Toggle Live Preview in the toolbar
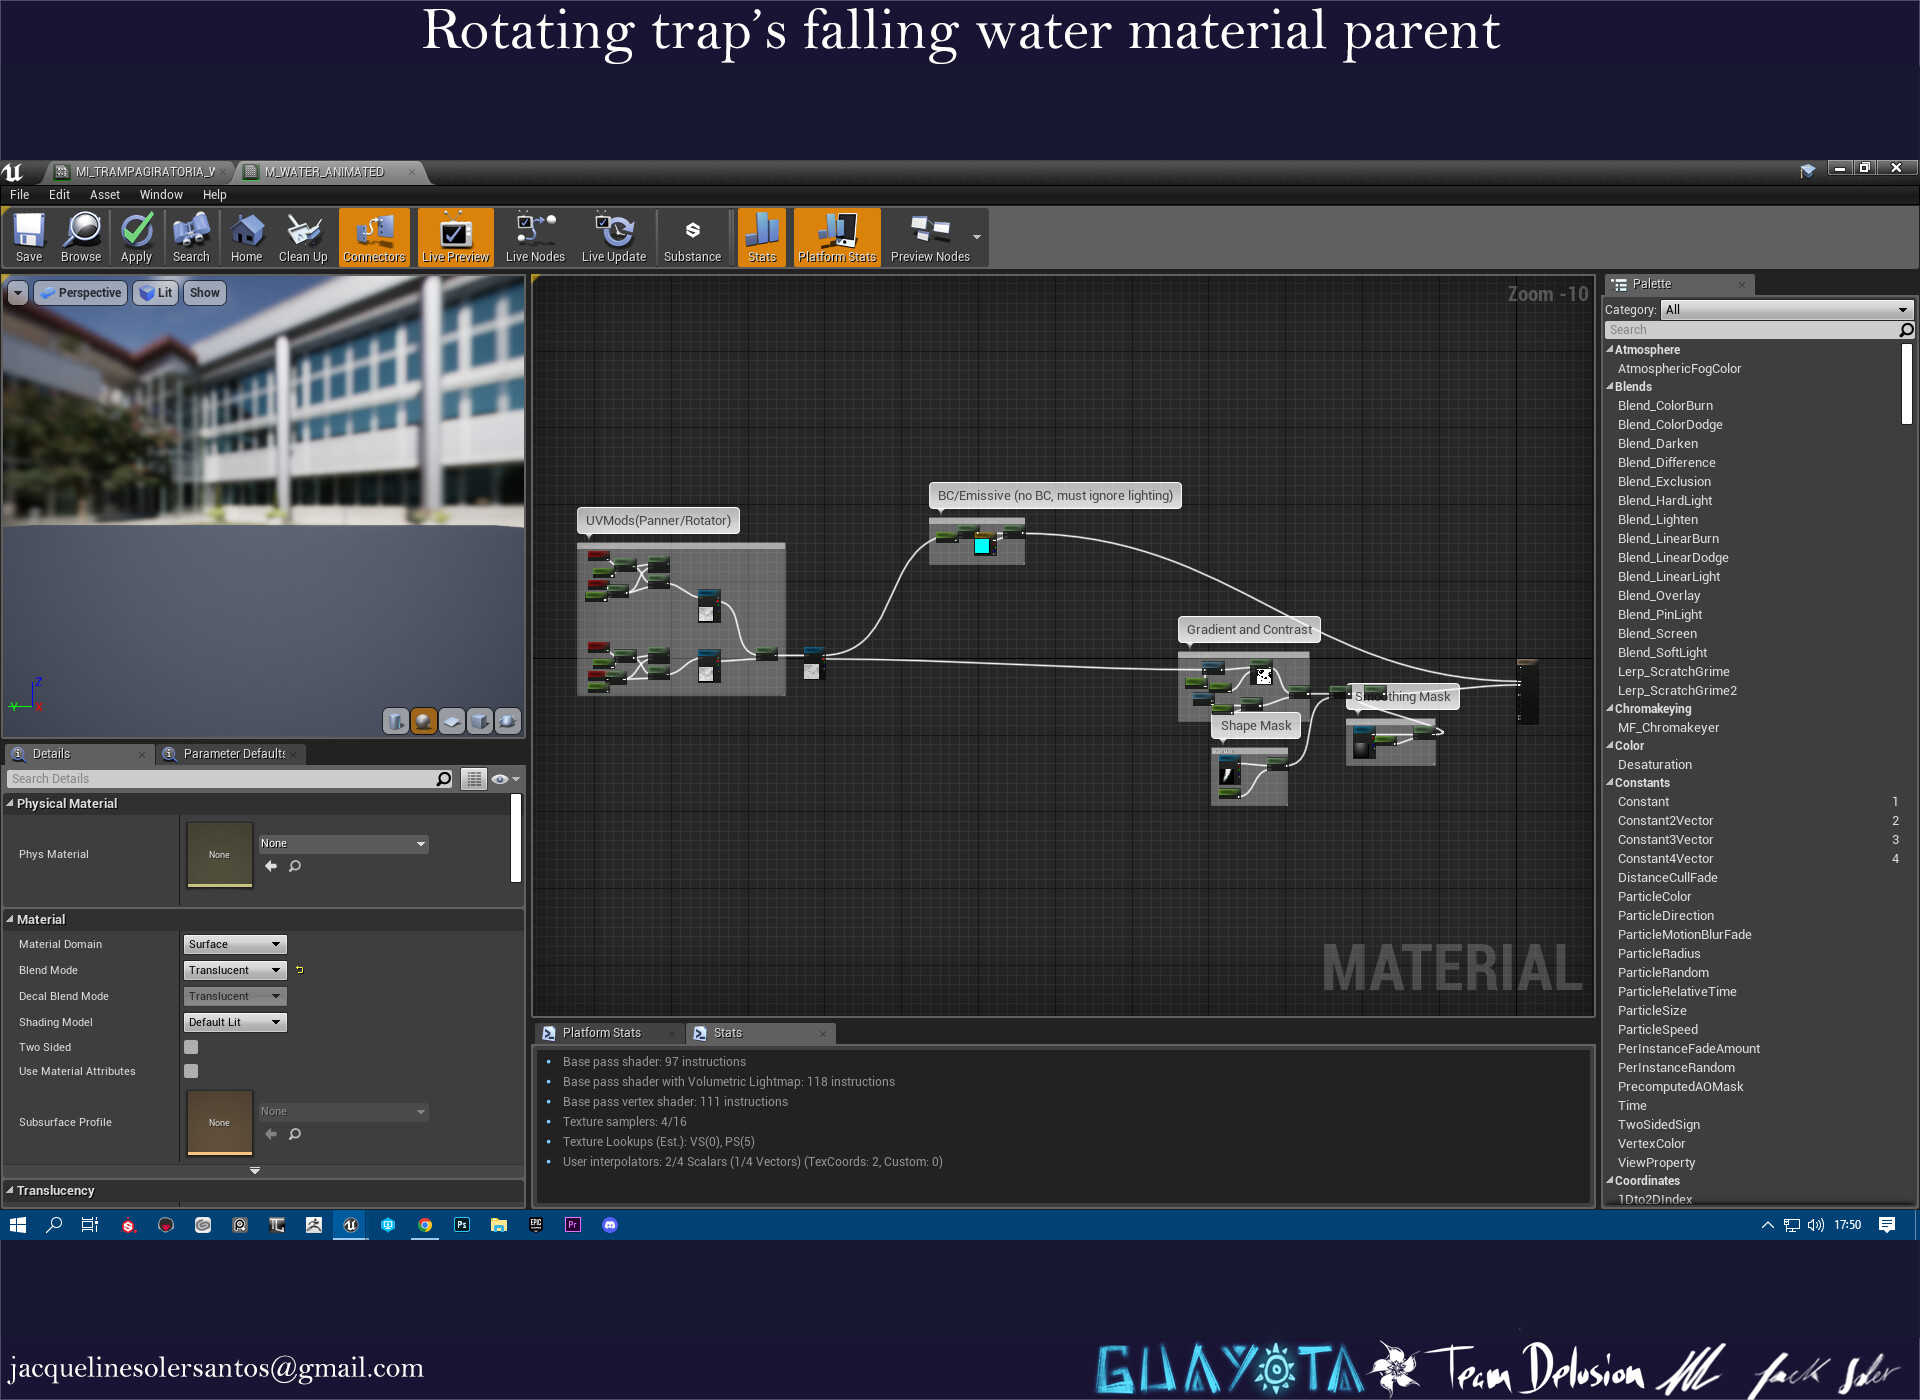The width and height of the screenshot is (1920, 1400). tap(455, 237)
